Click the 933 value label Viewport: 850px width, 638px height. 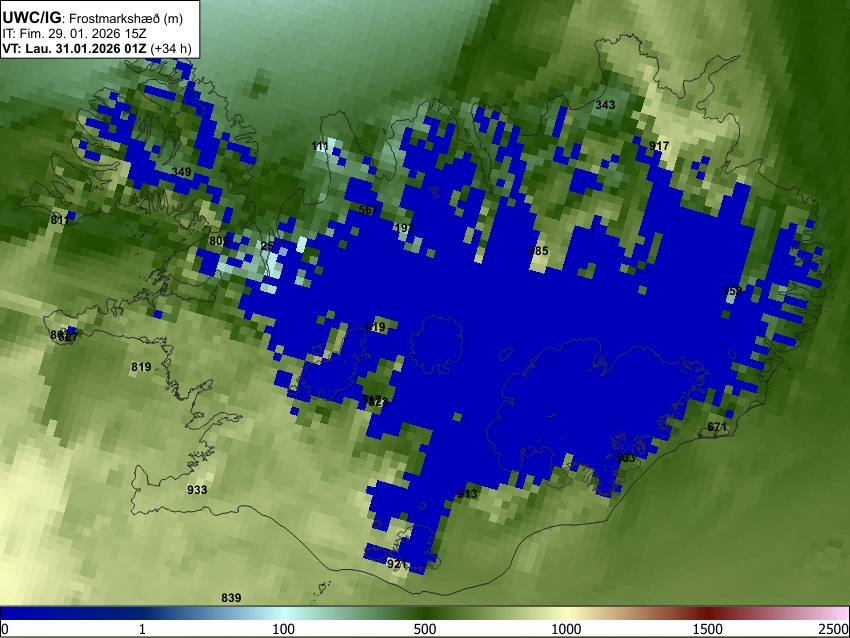[x=197, y=490]
